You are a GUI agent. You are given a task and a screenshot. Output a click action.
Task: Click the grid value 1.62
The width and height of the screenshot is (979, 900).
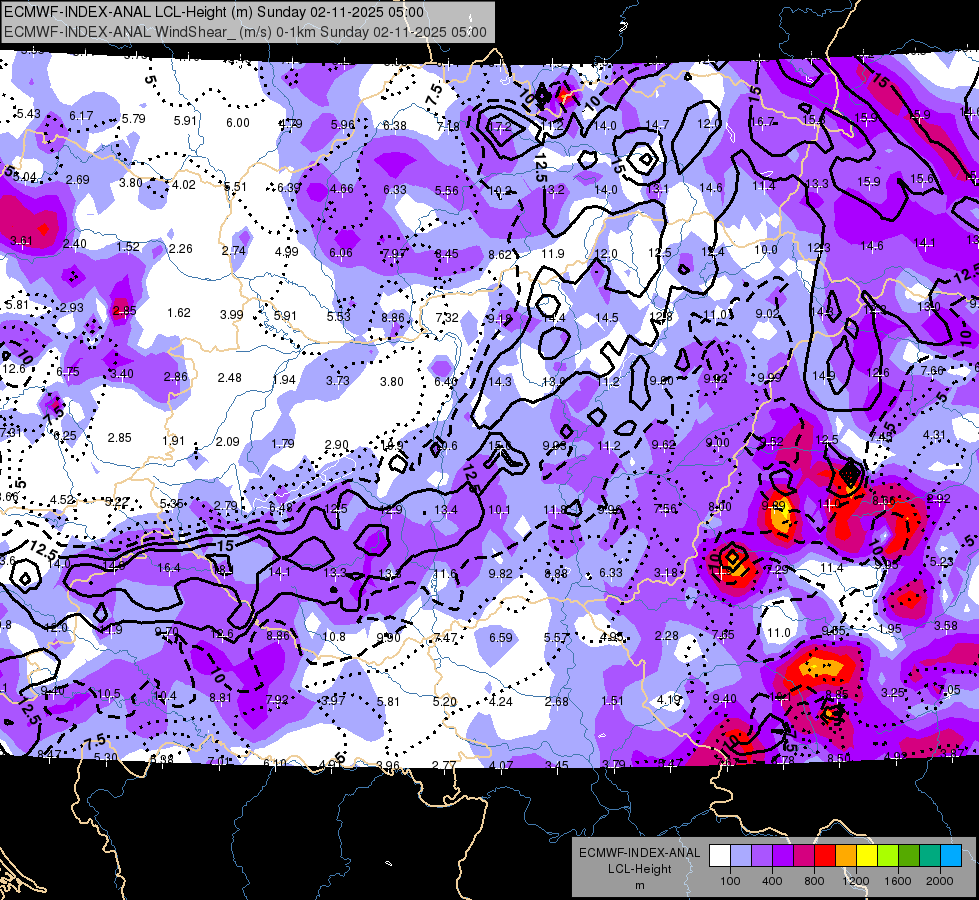(179, 312)
